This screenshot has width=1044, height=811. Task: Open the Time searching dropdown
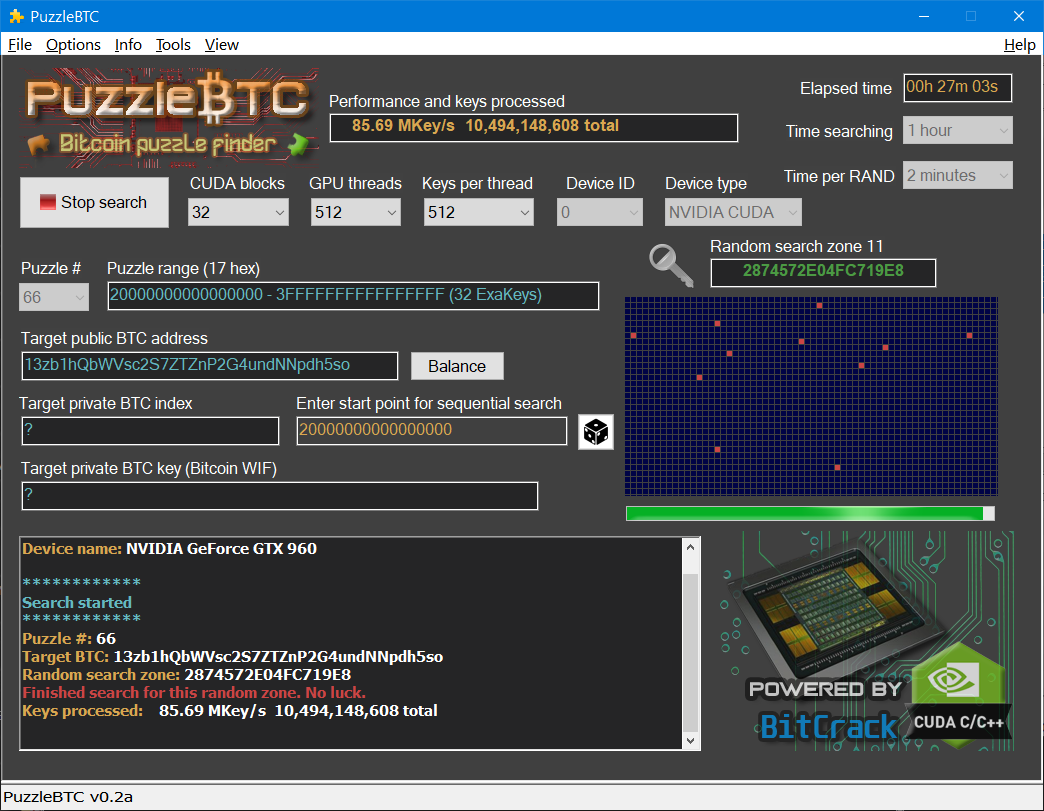(957, 131)
